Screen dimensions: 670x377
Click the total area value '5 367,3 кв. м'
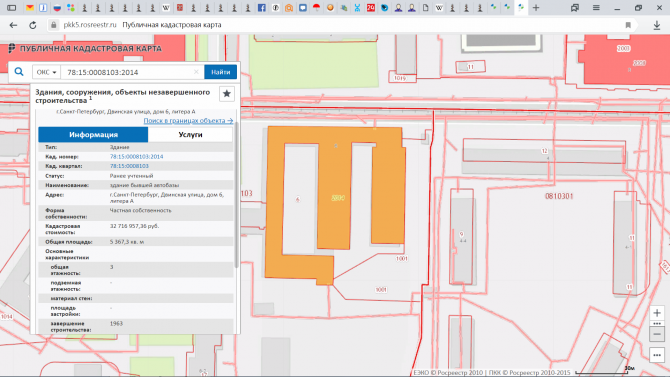[x=127, y=242]
